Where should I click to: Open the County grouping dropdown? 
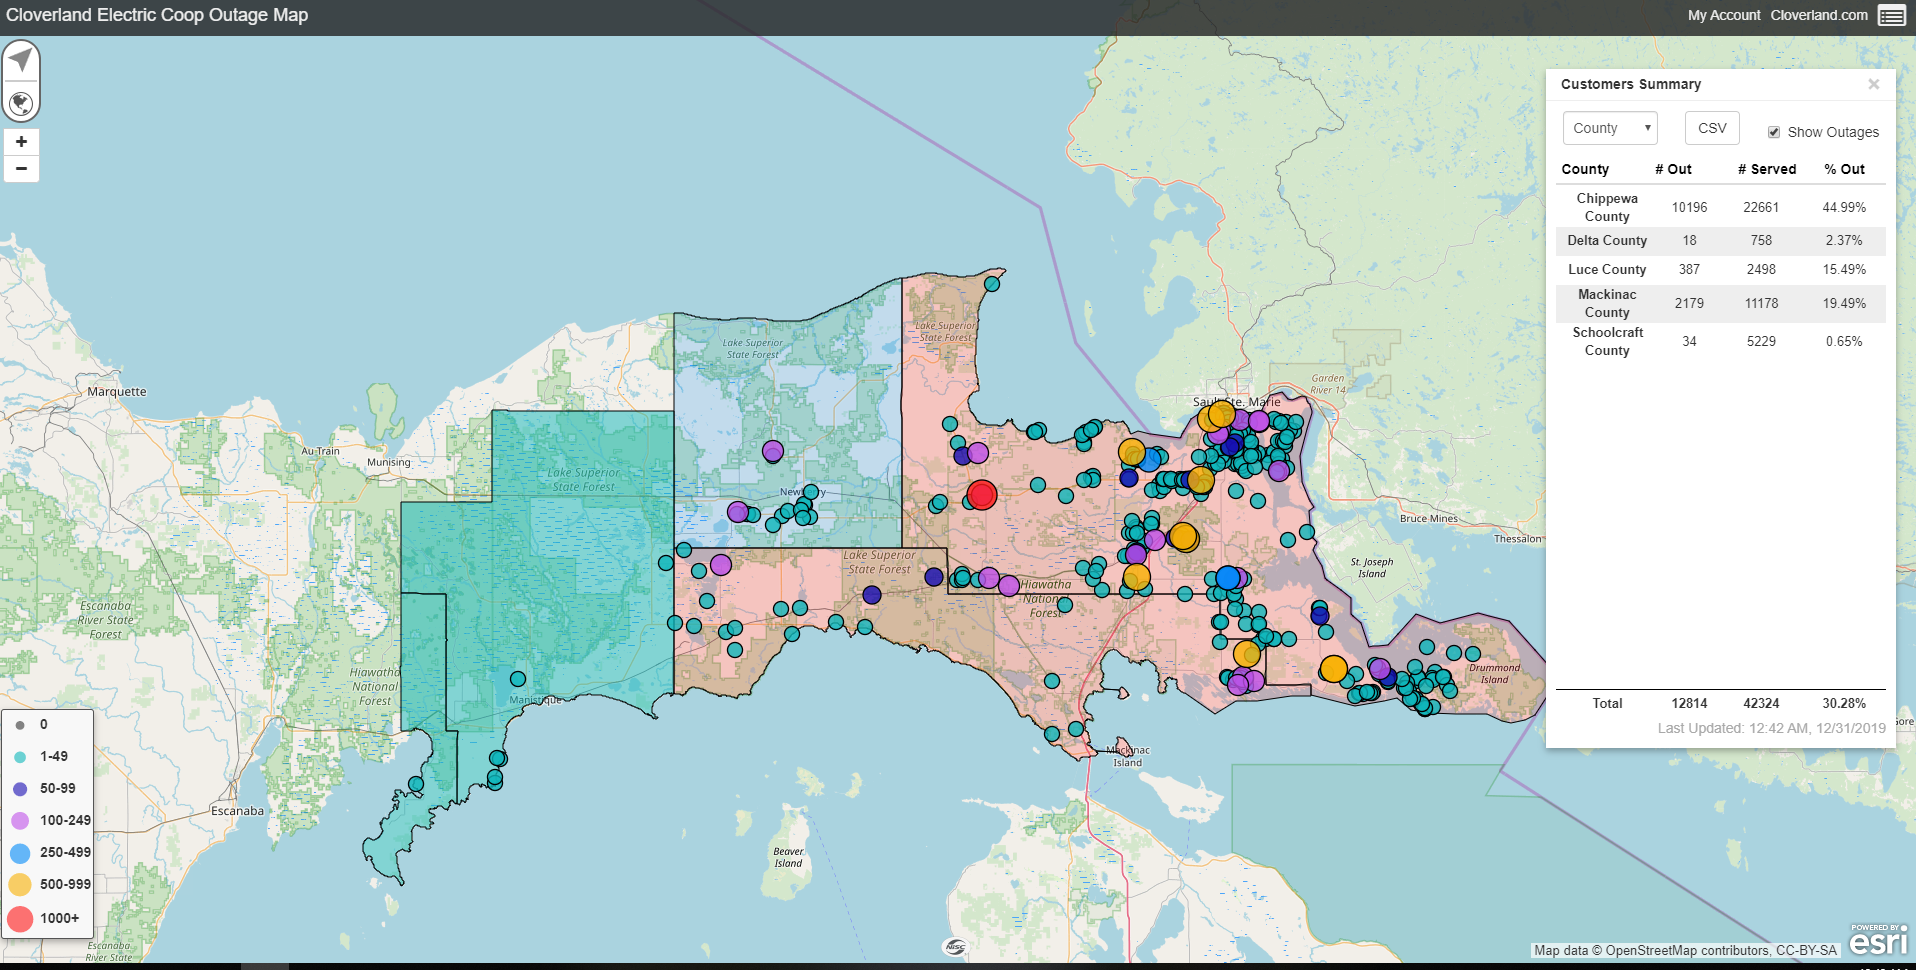click(1610, 128)
